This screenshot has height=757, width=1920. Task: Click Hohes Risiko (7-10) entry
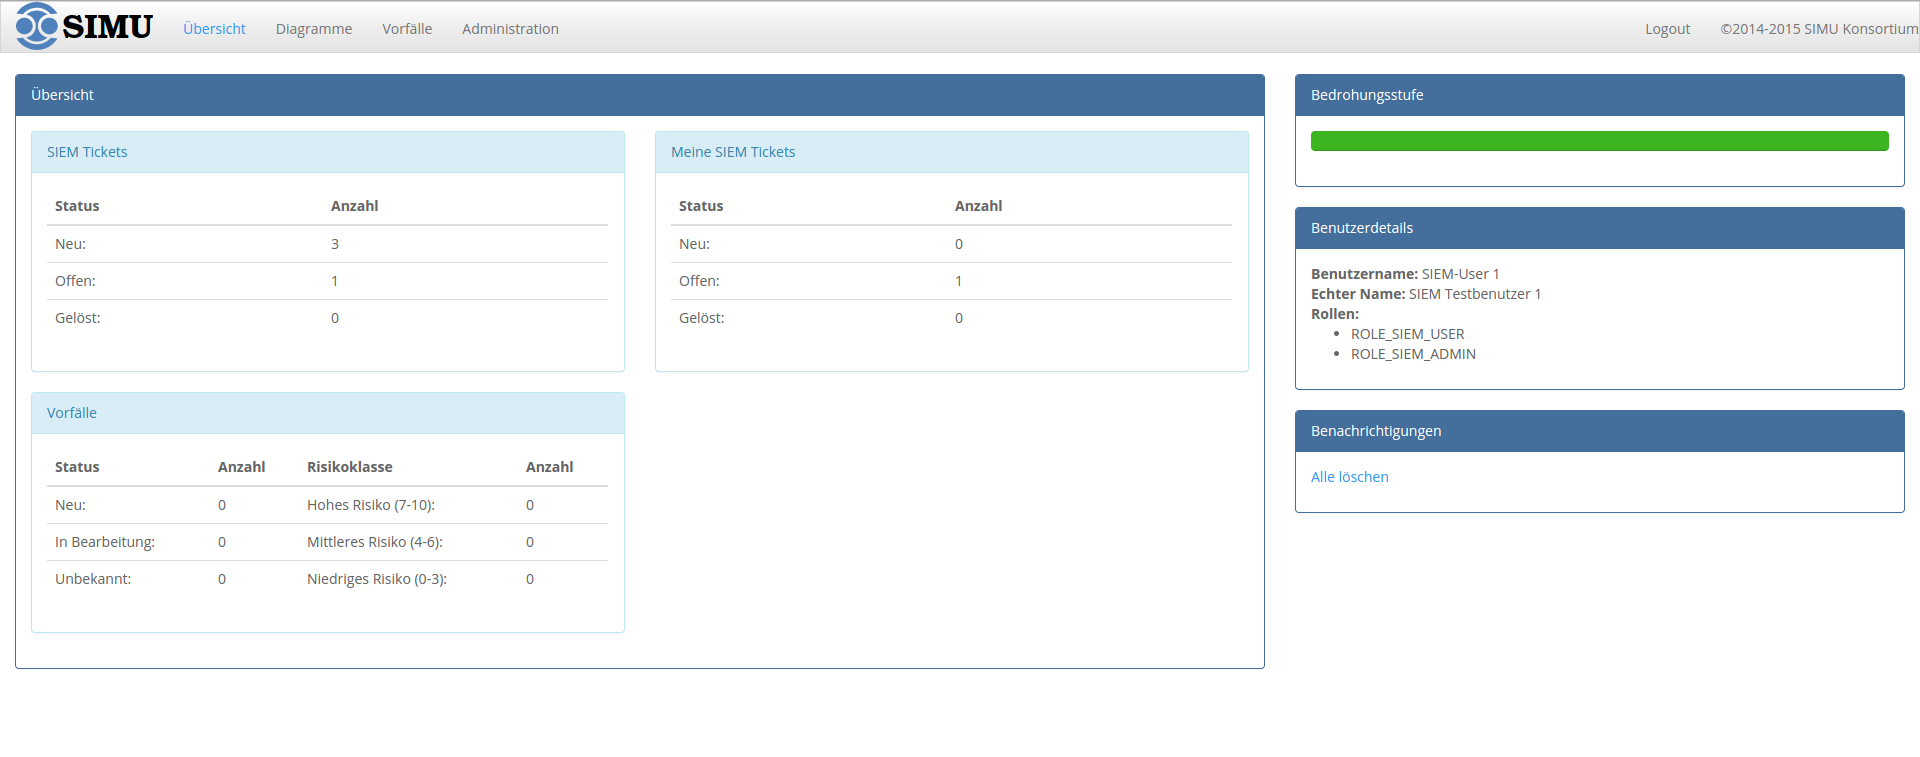pyautogui.click(x=371, y=505)
